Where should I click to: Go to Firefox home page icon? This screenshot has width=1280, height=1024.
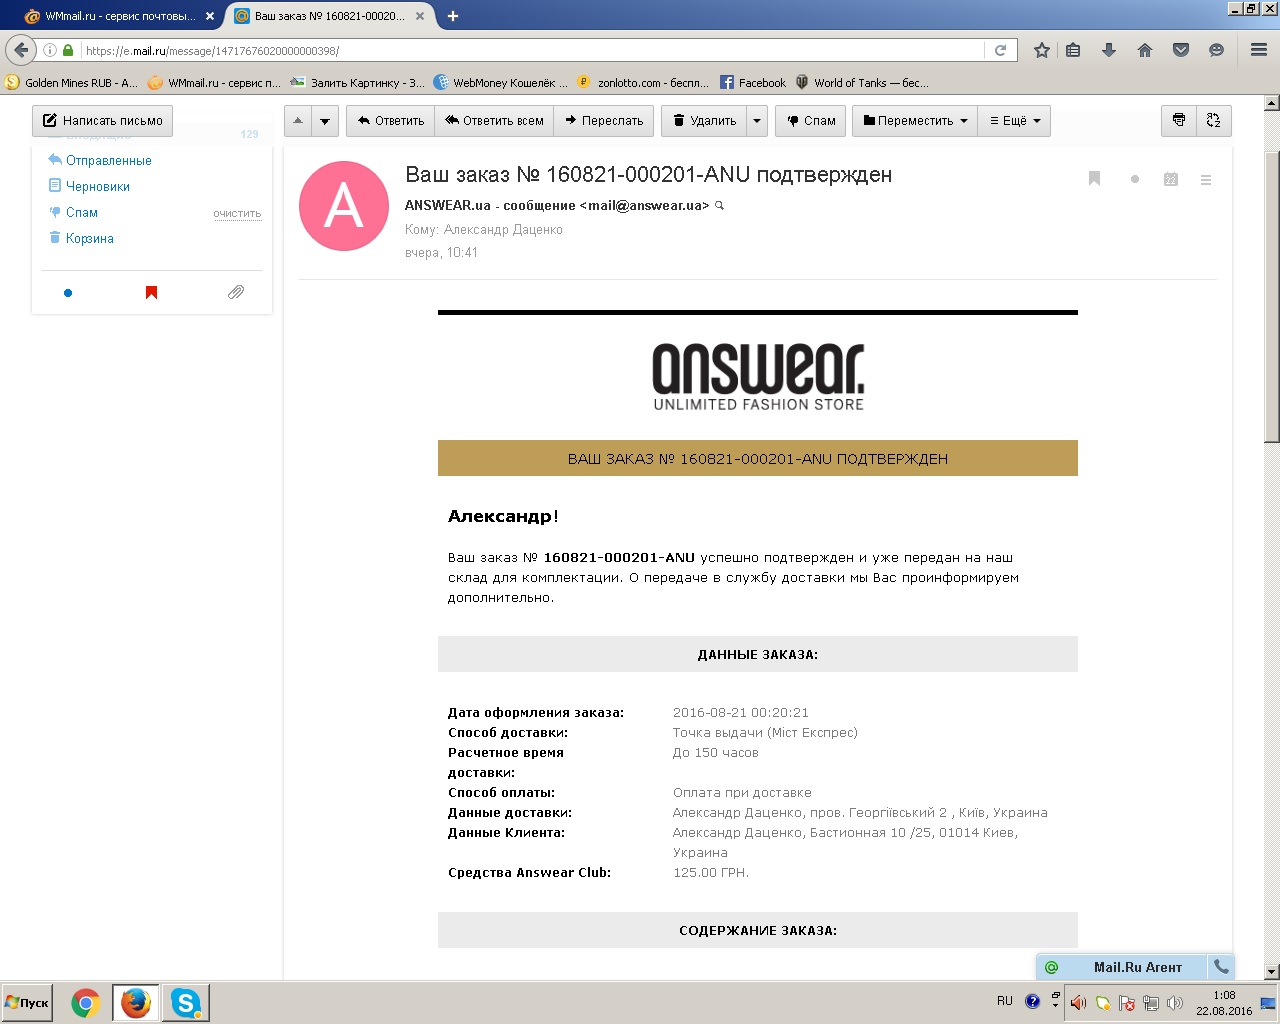click(1145, 50)
